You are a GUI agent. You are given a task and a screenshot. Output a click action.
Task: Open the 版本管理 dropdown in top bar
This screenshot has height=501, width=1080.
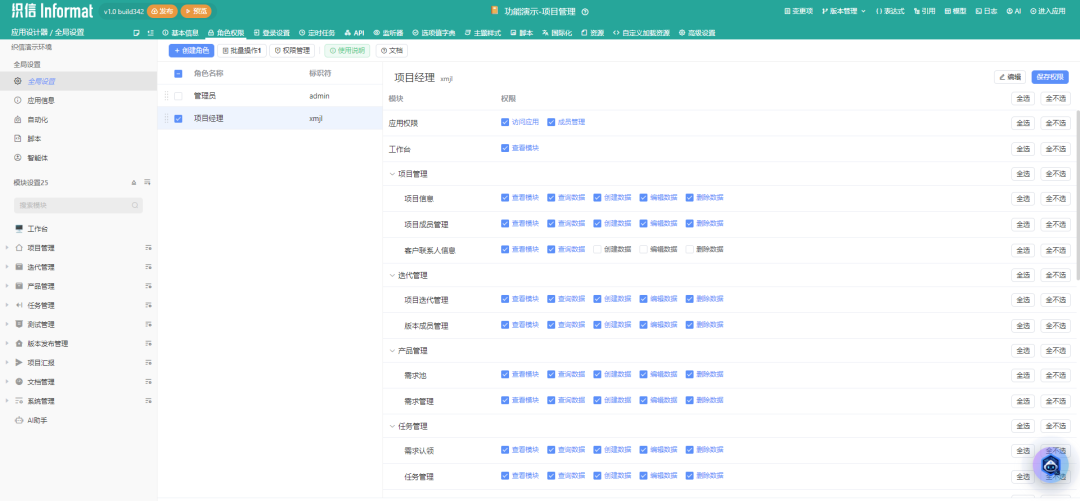844,12
